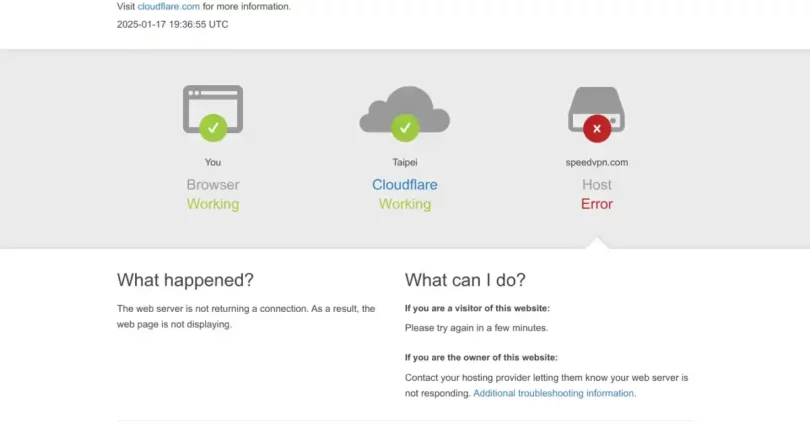
Task: Click the green checkmark on the cloud icon
Action: coord(405,128)
